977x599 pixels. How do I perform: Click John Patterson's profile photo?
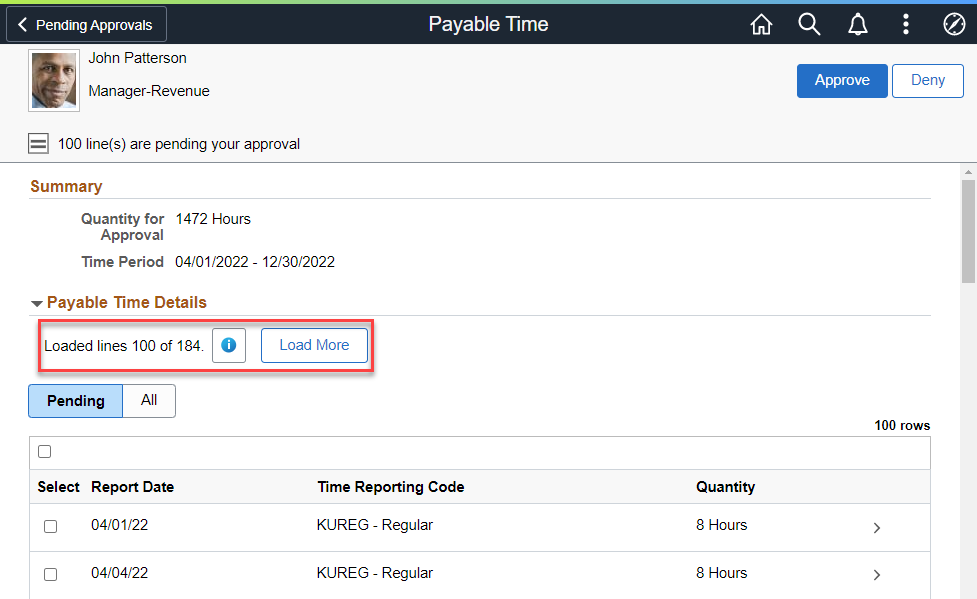[54, 81]
